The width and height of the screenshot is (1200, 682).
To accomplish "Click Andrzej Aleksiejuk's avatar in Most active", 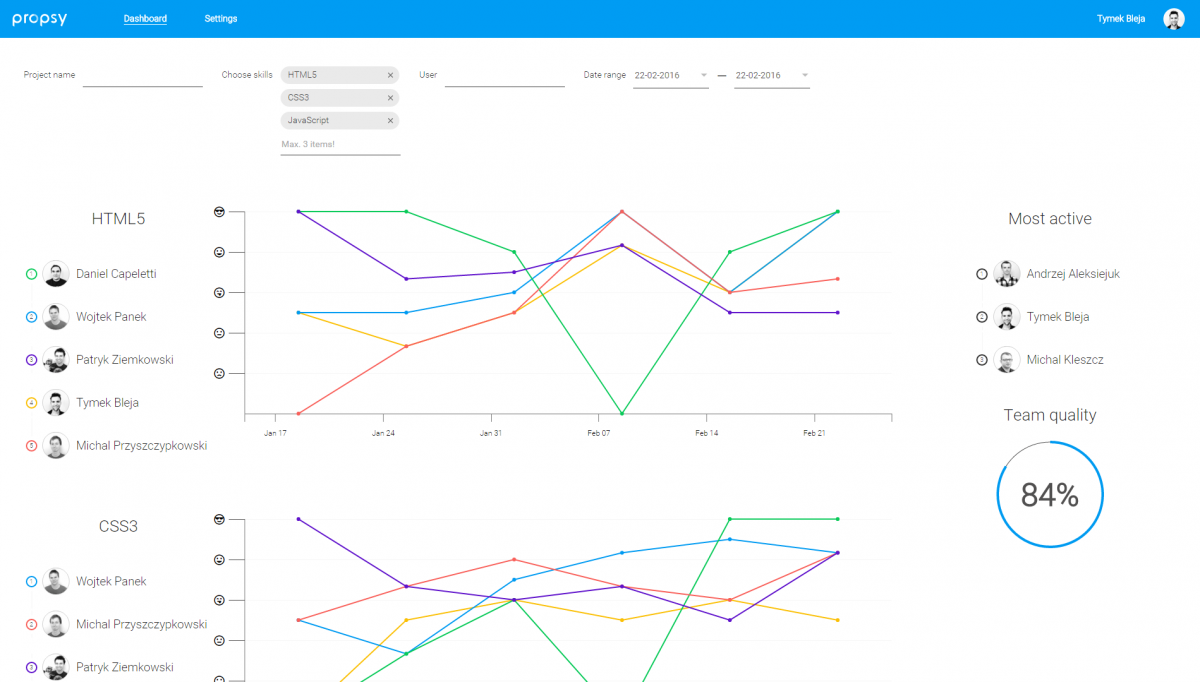I will 1007,274.
